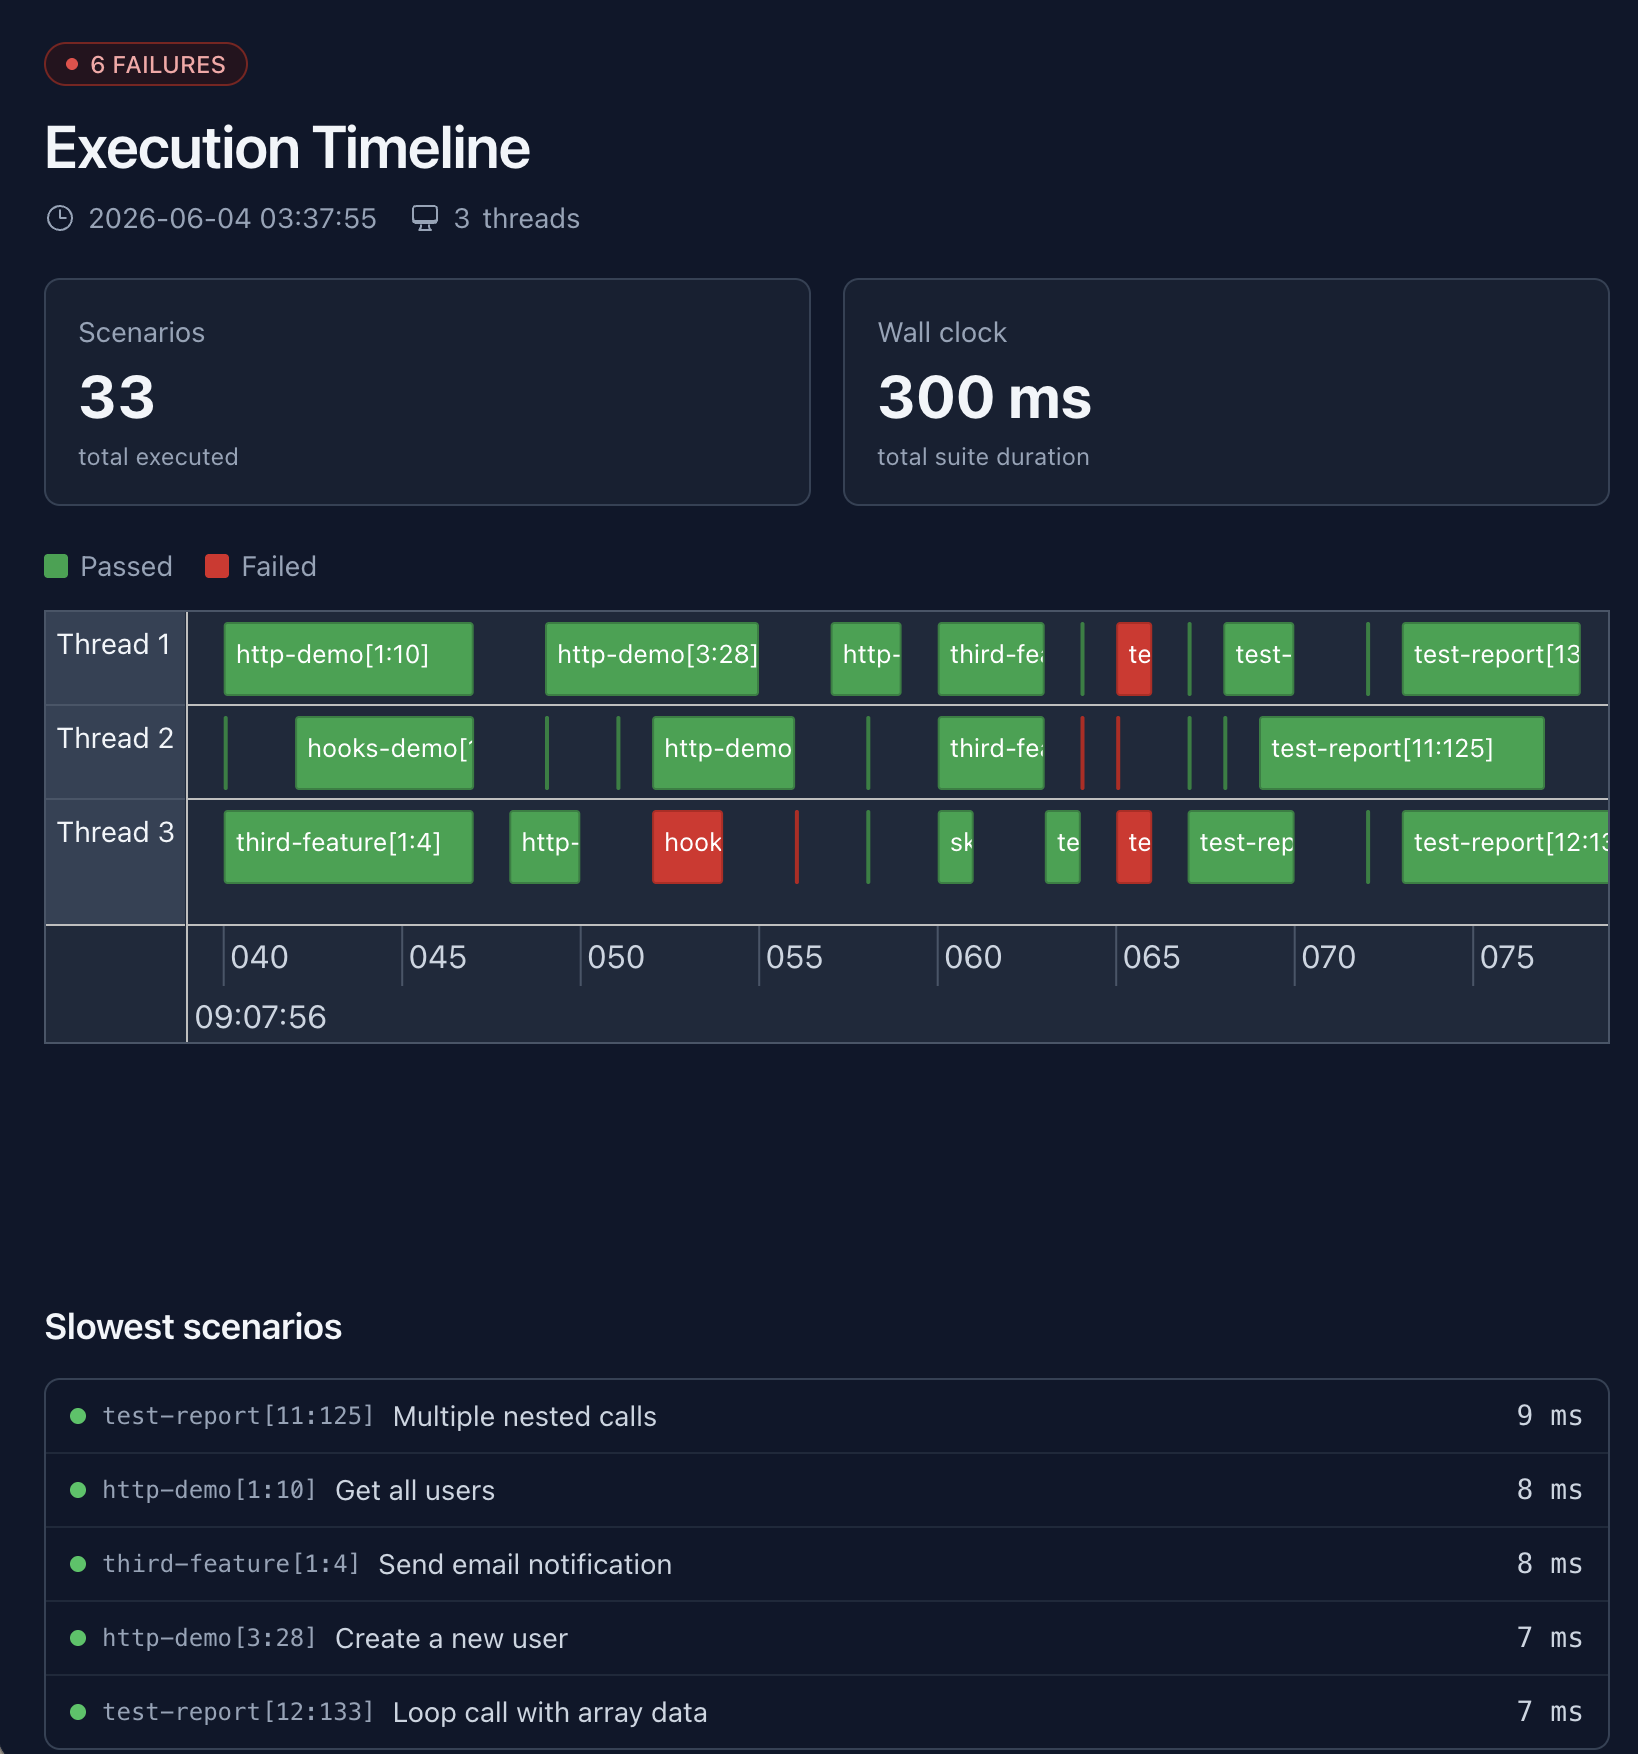
Task: Click the 6 FAILURES badge
Action: [x=146, y=64]
